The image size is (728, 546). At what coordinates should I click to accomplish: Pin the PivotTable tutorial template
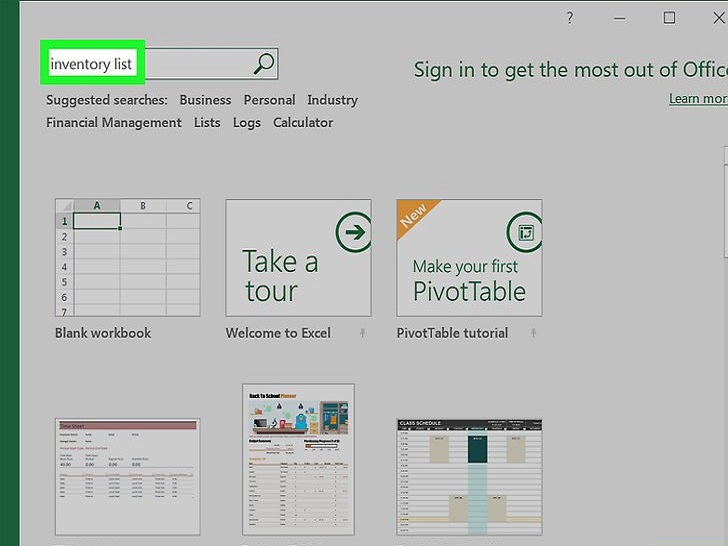pyautogui.click(x=533, y=332)
